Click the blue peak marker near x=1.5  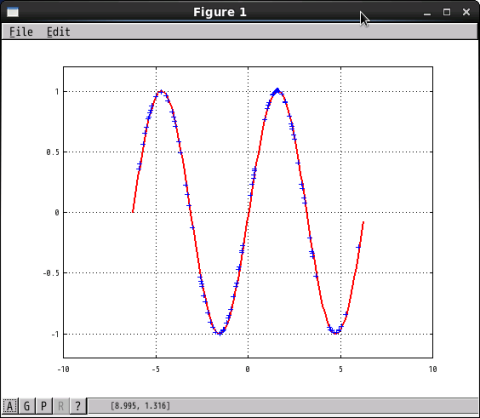pyautogui.click(x=277, y=90)
